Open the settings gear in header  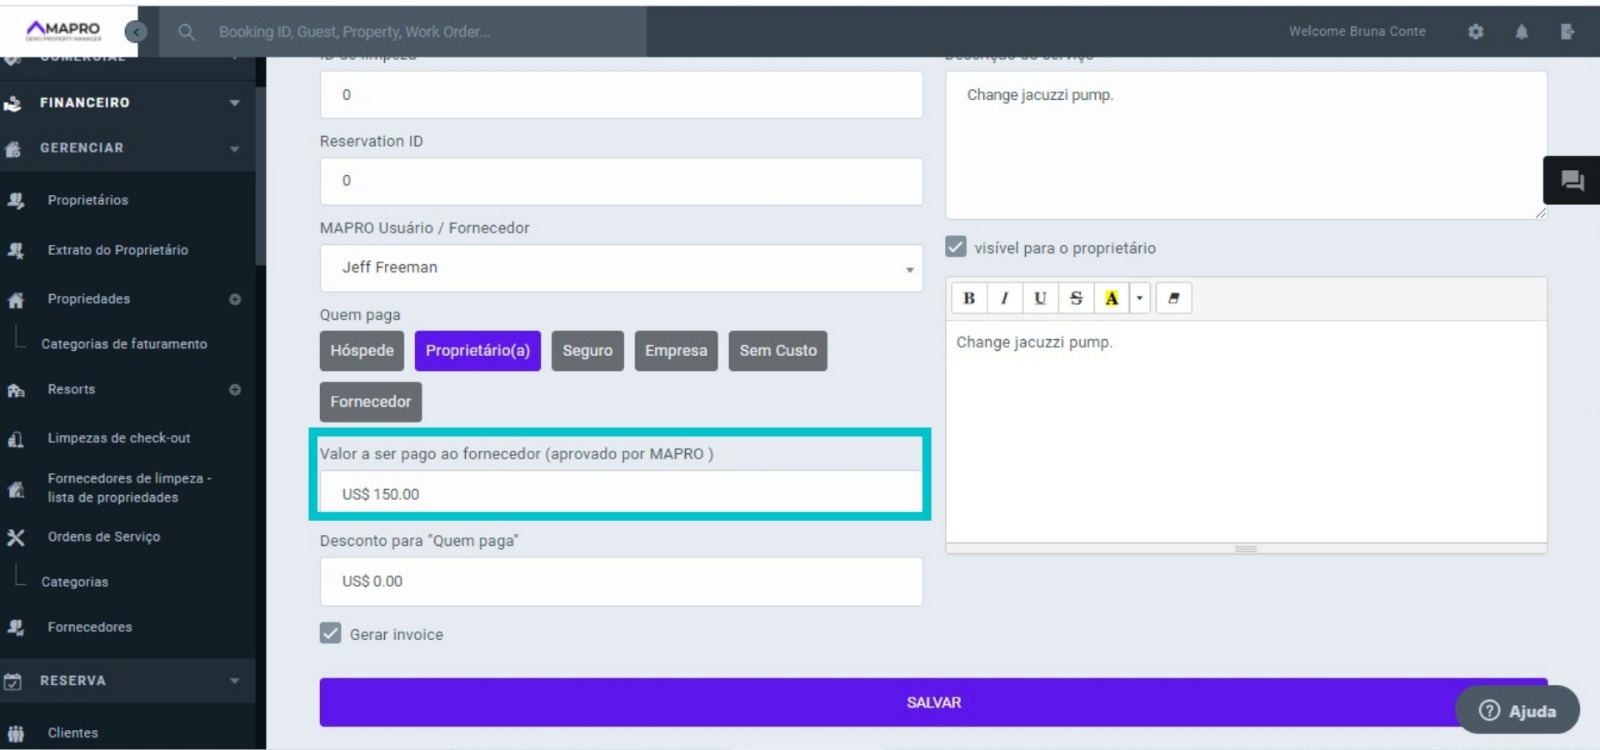tap(1475, 32)
